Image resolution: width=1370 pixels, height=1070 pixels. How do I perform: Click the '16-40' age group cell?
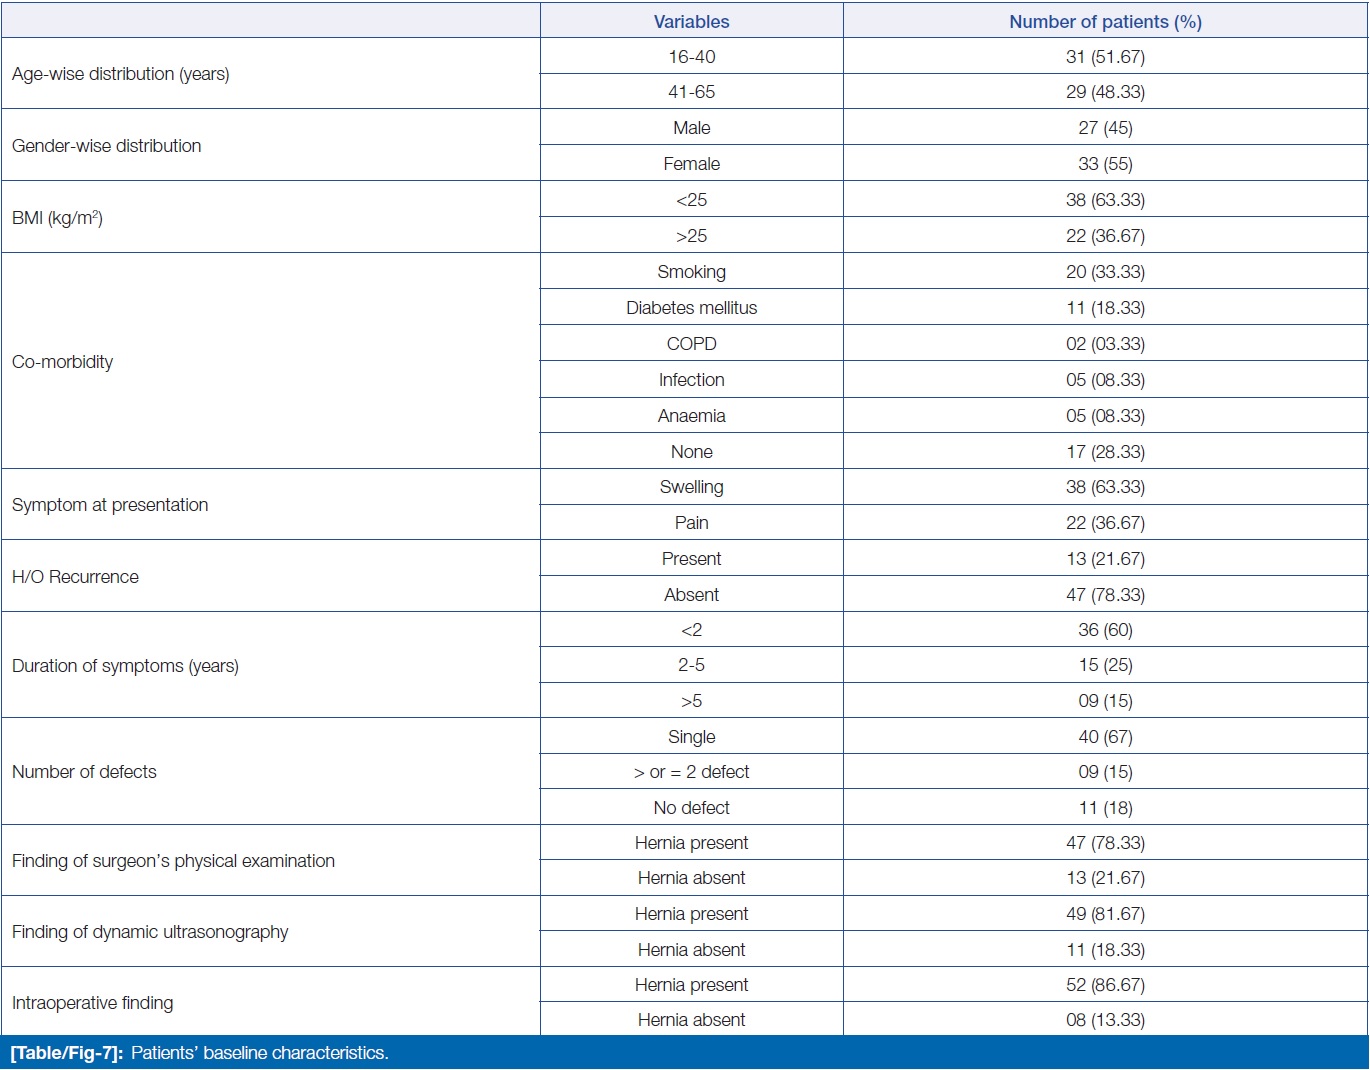(691, 57)
